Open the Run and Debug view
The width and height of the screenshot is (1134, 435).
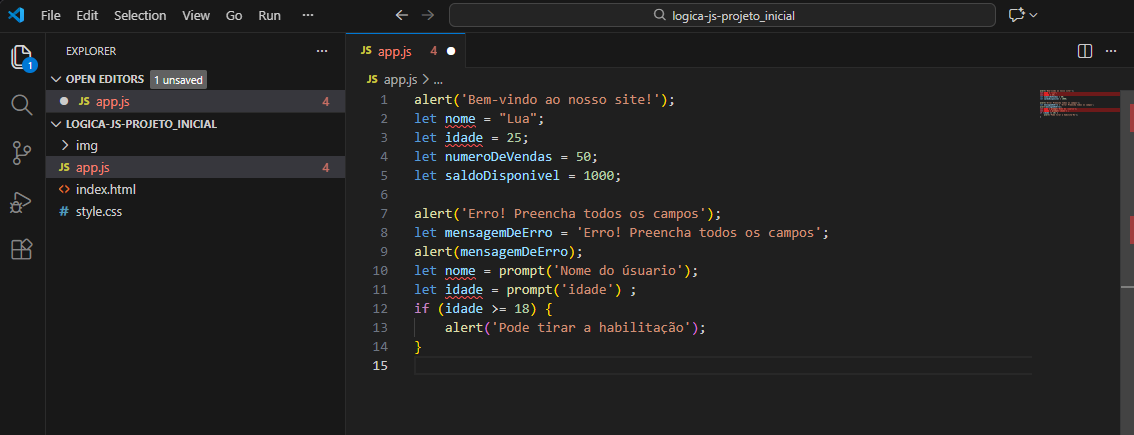point(22,201)
